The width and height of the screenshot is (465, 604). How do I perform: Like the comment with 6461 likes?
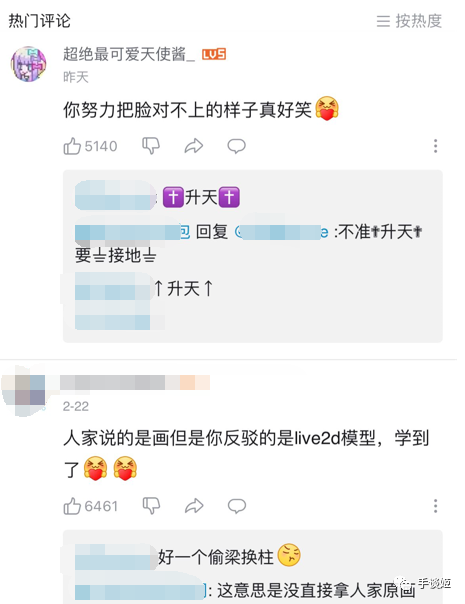[x=91, y=506]
